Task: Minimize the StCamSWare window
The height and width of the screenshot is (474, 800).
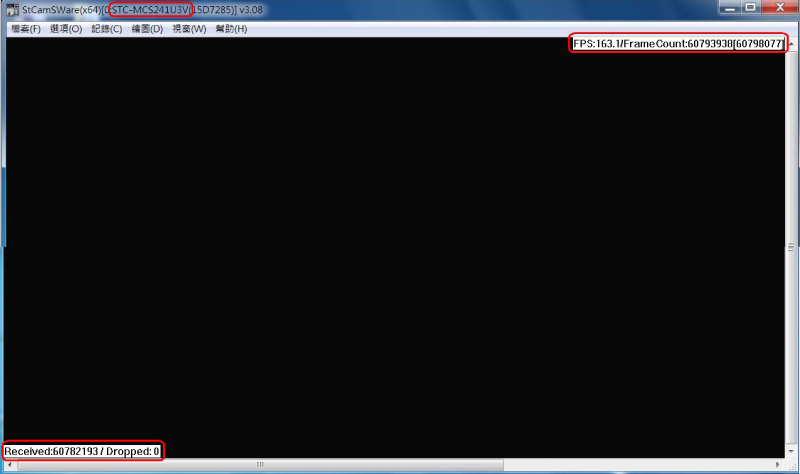Action: pyautogui.click(x=727, y=8)
